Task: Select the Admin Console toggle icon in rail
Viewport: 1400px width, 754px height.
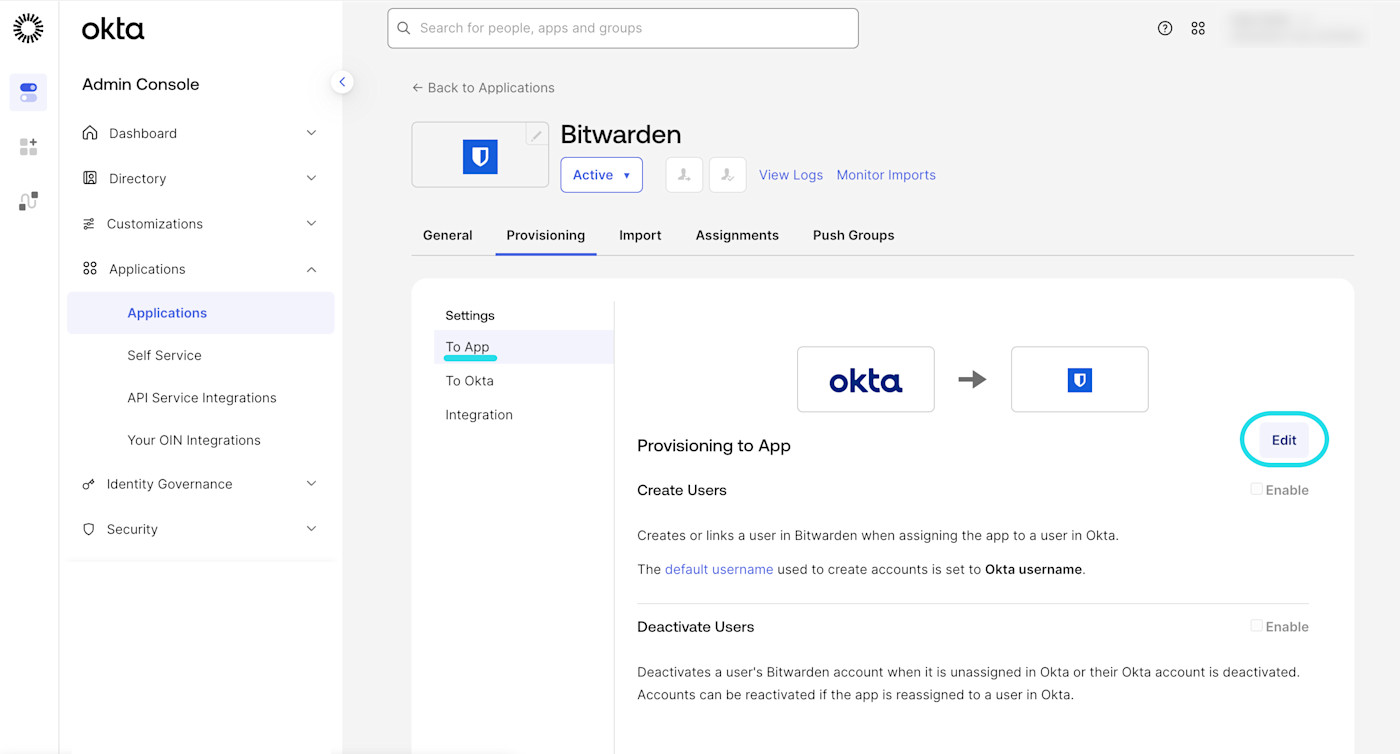Action: (28, 93)
